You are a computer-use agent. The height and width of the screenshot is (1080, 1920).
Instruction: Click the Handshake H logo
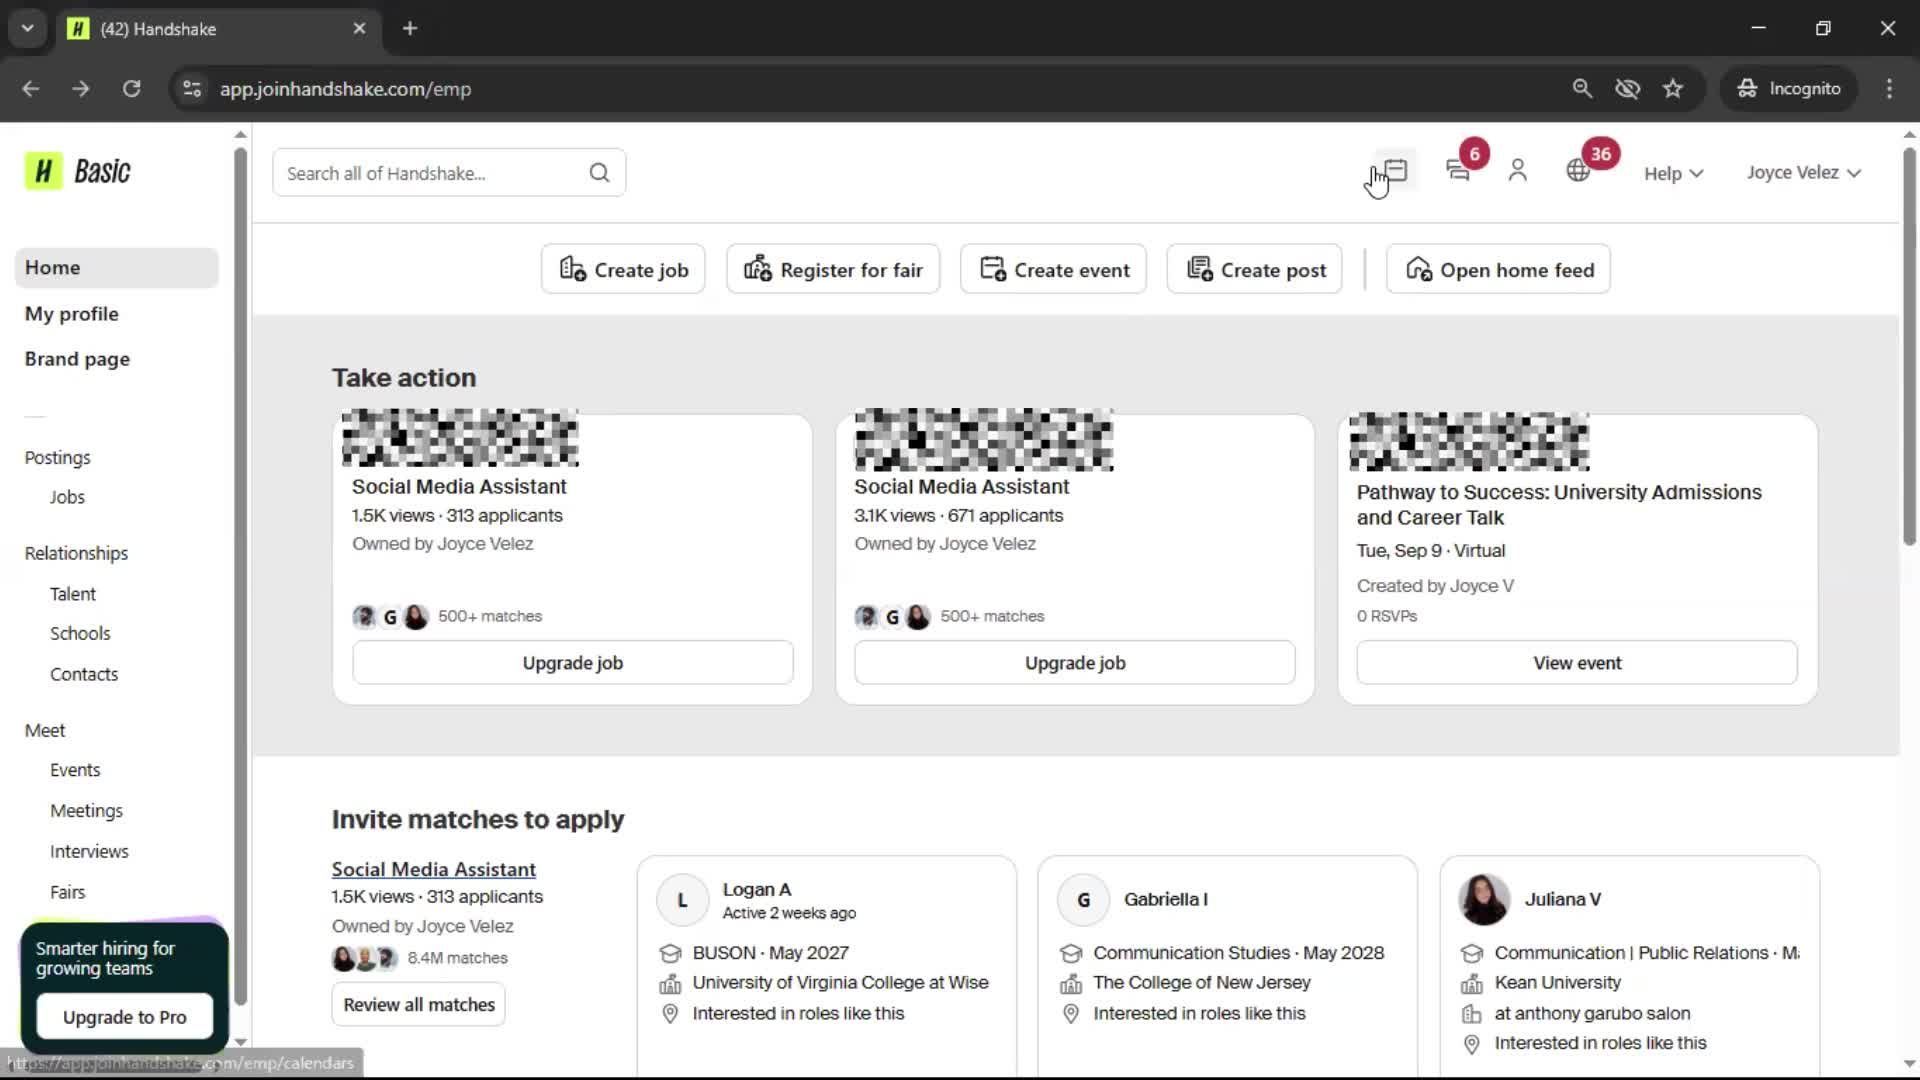tap(44, 171)
